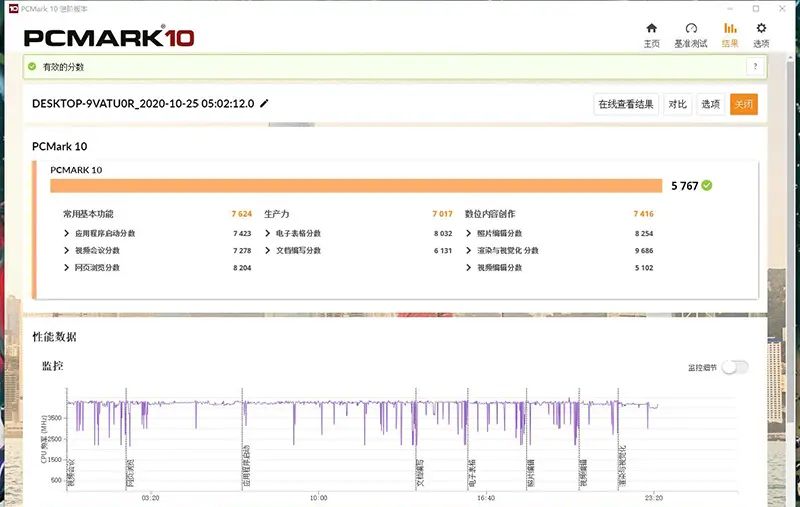Screen dimensions: 800x507
Task: Click the 对比 compare button
Action: (677, 104)
